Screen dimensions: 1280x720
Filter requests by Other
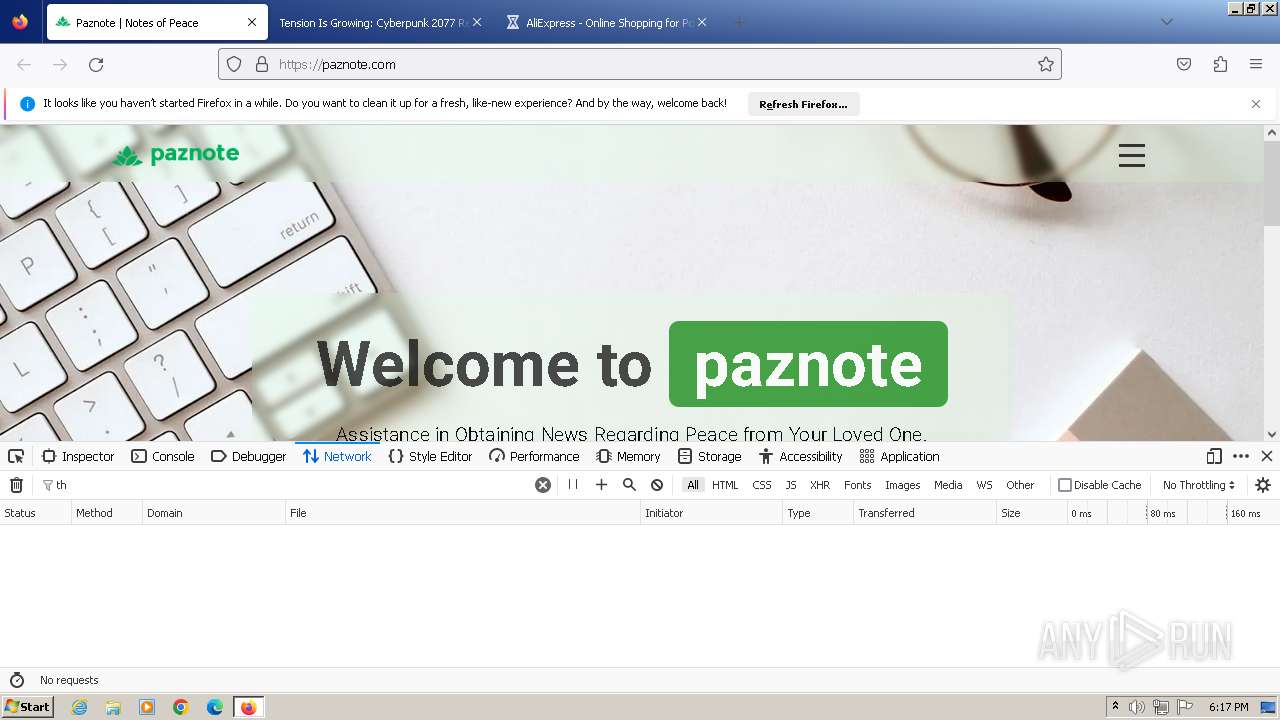point(1020,485)
